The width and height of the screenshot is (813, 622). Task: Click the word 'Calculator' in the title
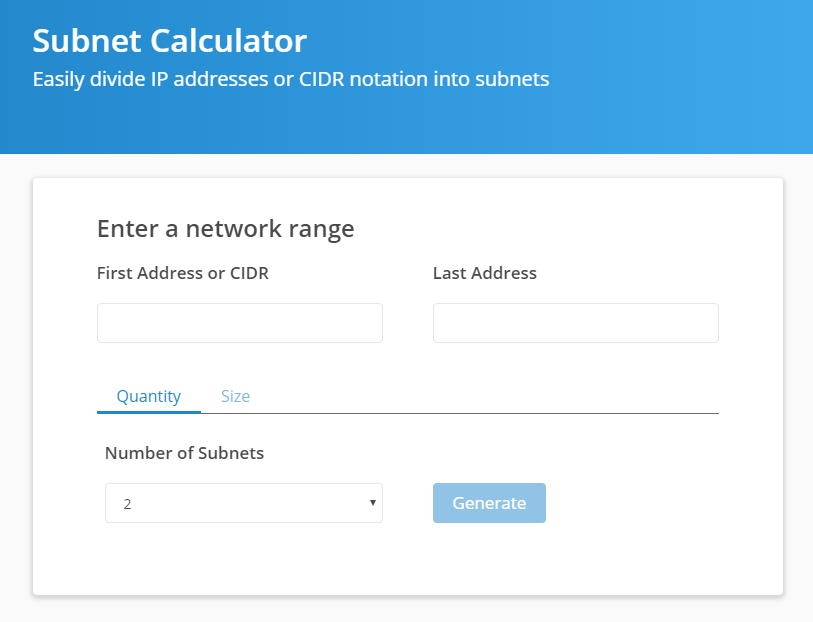click(229, 40)
